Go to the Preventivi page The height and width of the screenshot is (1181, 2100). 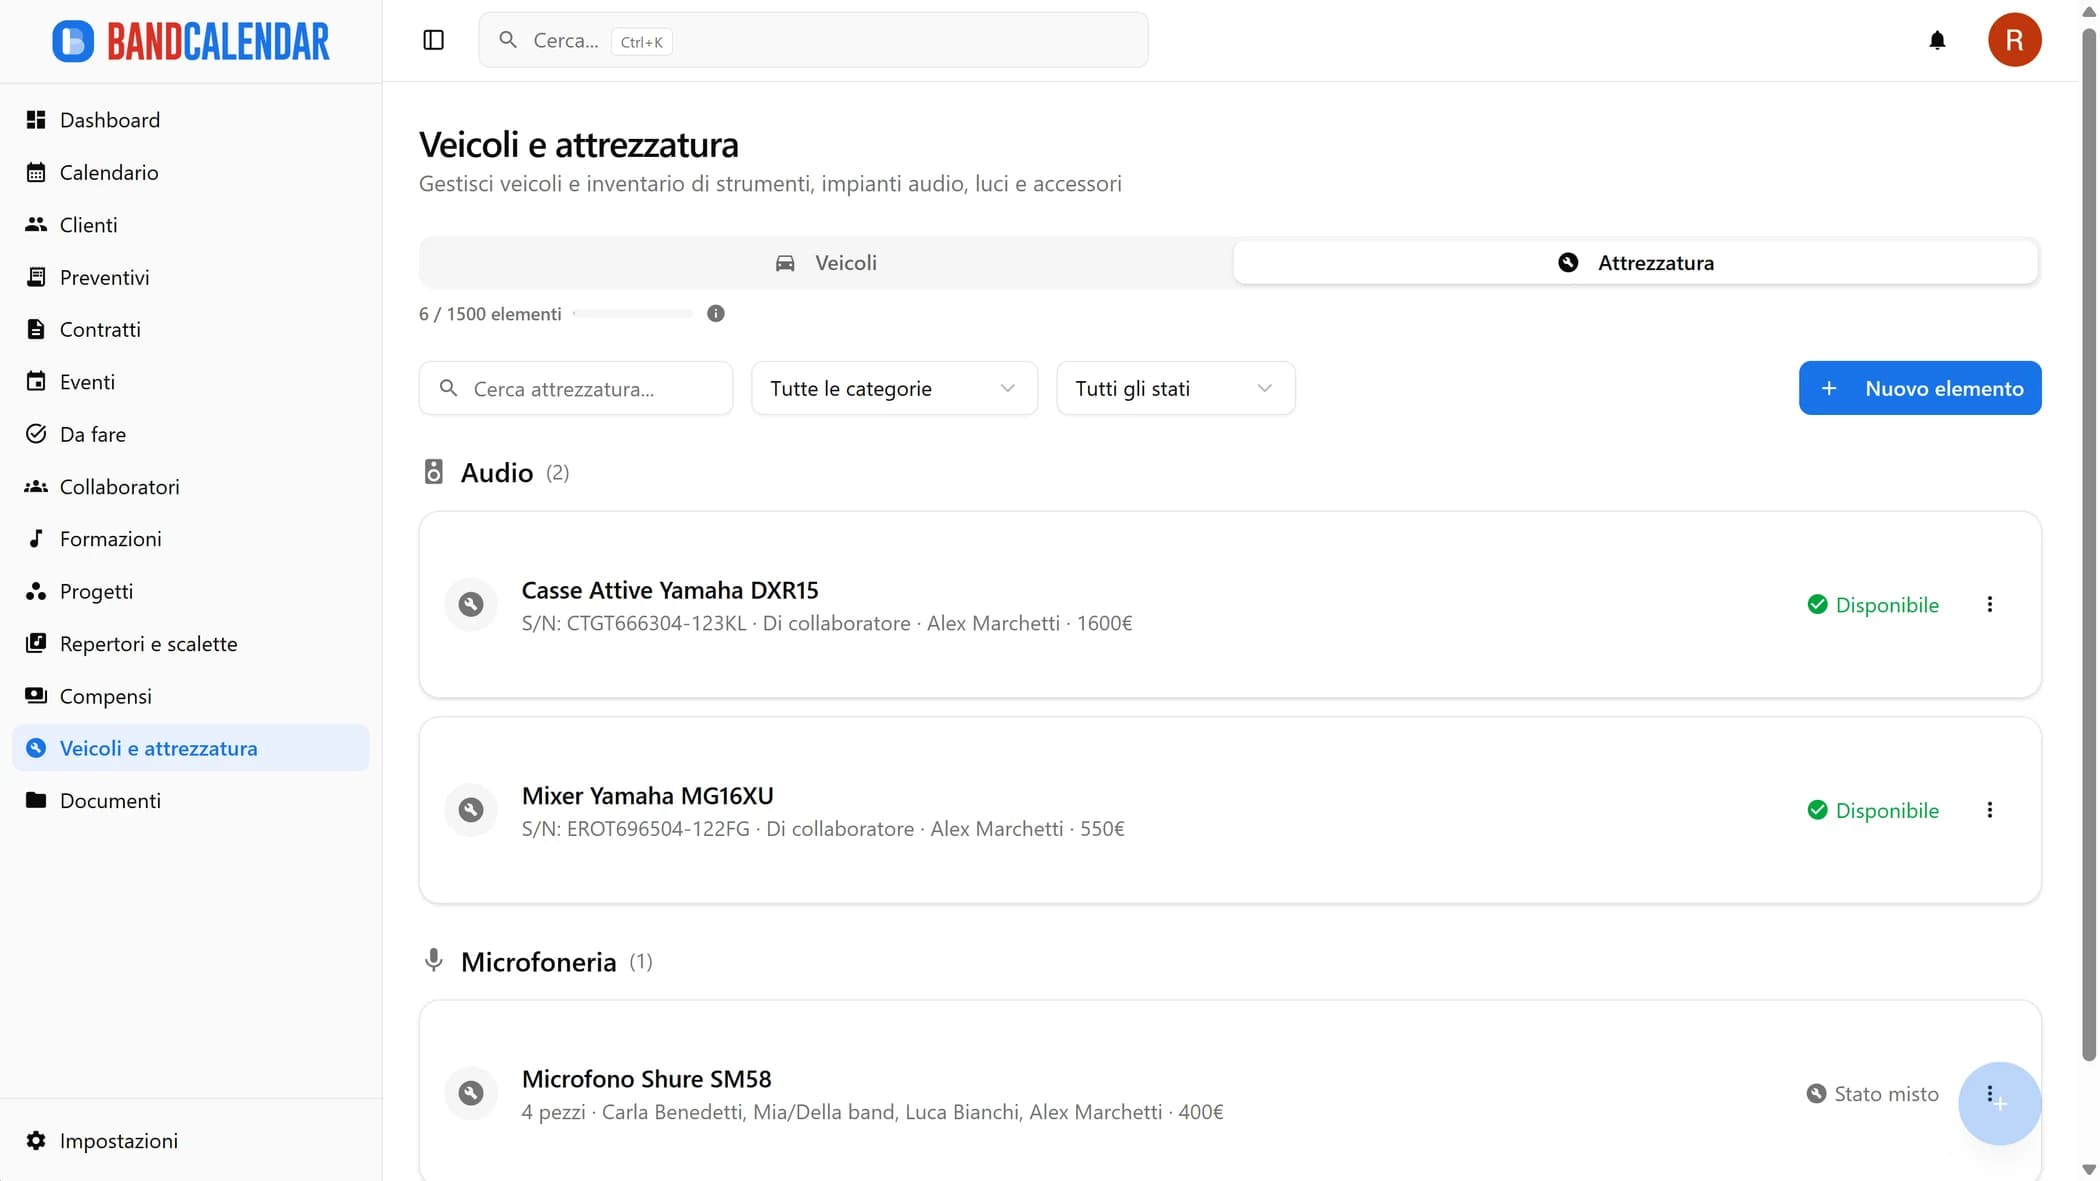(104, 277)
